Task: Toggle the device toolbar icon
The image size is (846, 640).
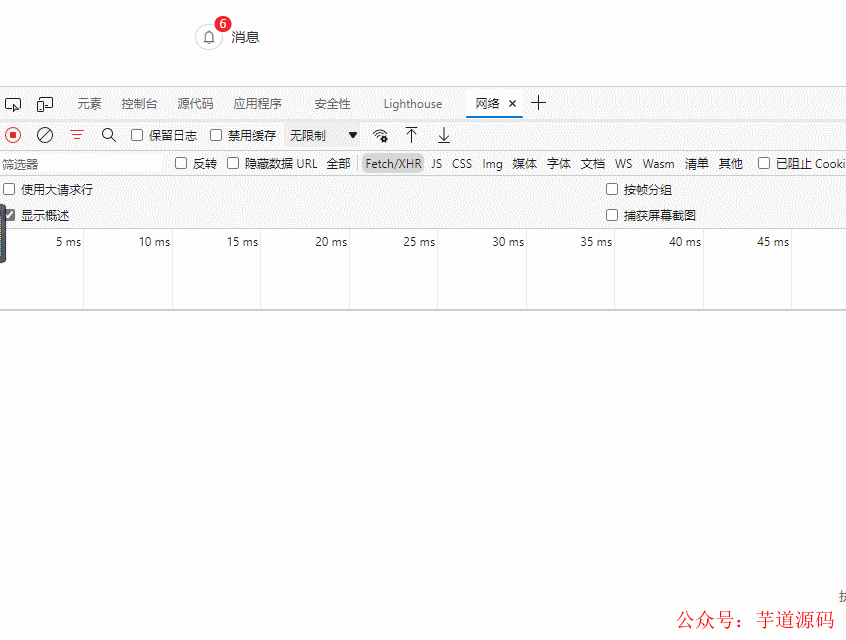Action: (x=44, y=103)
